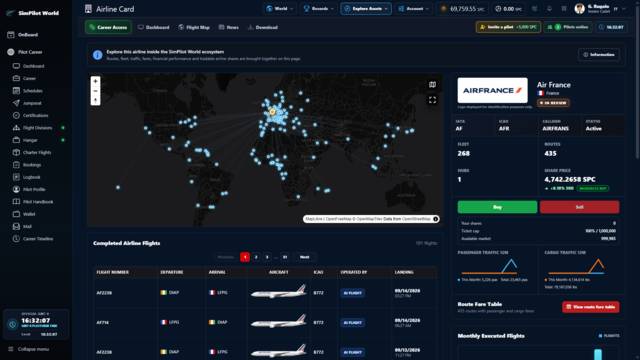Click the map zoom out minus button
The image size is (640, 360).
click(96, 91)
